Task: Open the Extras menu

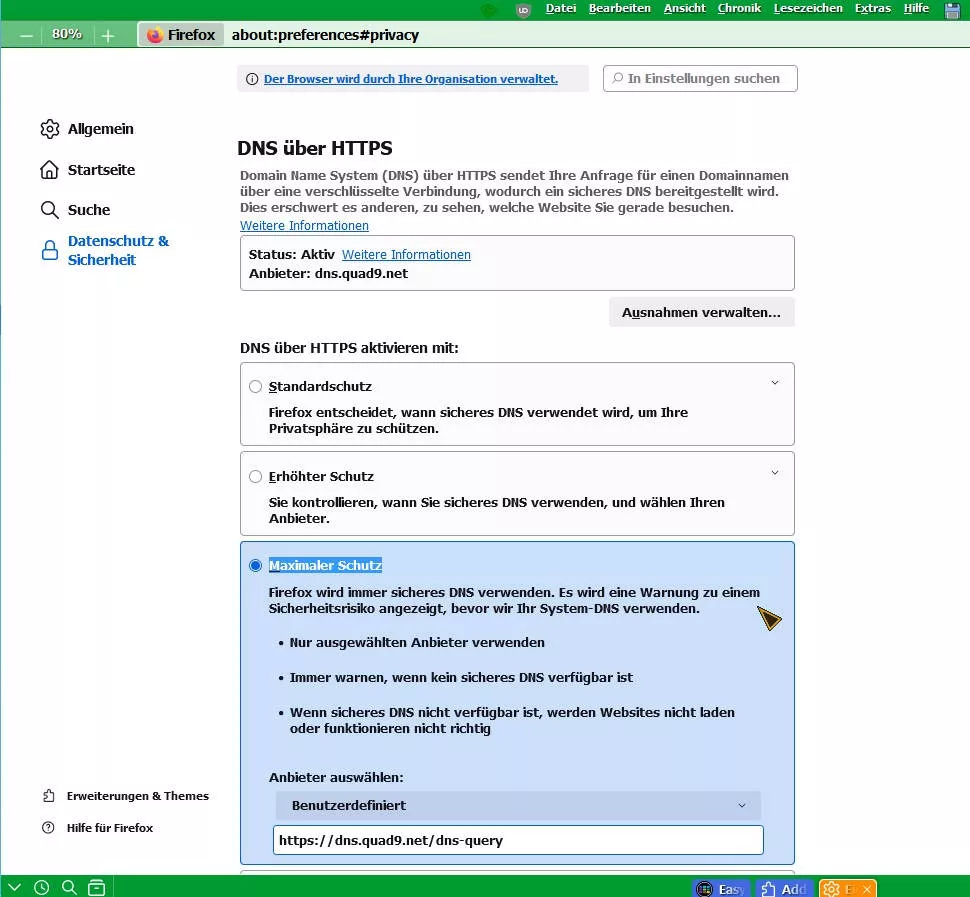Action: click(x=873, y=8)
